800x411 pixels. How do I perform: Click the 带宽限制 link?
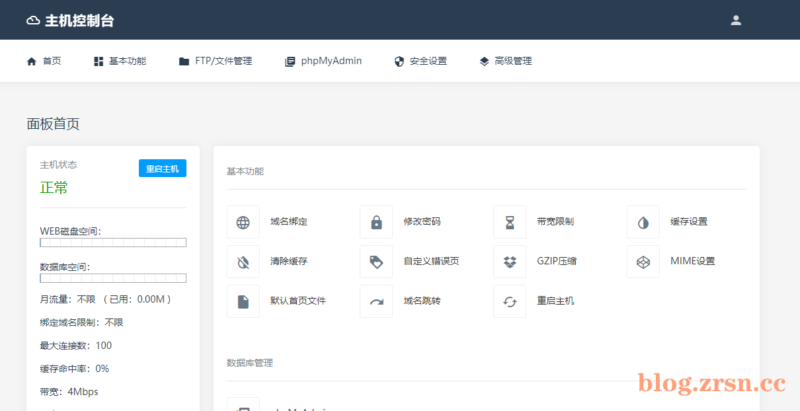click(x=556, y=222)
